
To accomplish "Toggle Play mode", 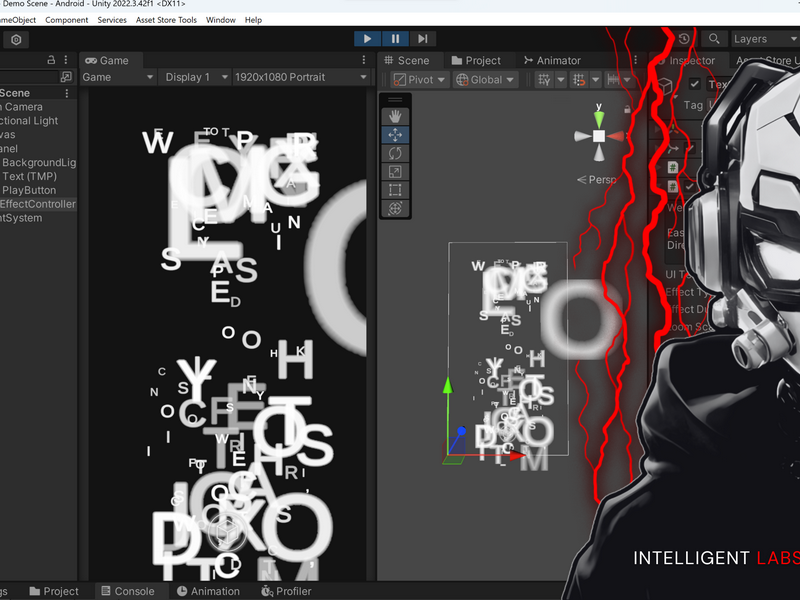I will pyautogui.click(x=367, y=39).
